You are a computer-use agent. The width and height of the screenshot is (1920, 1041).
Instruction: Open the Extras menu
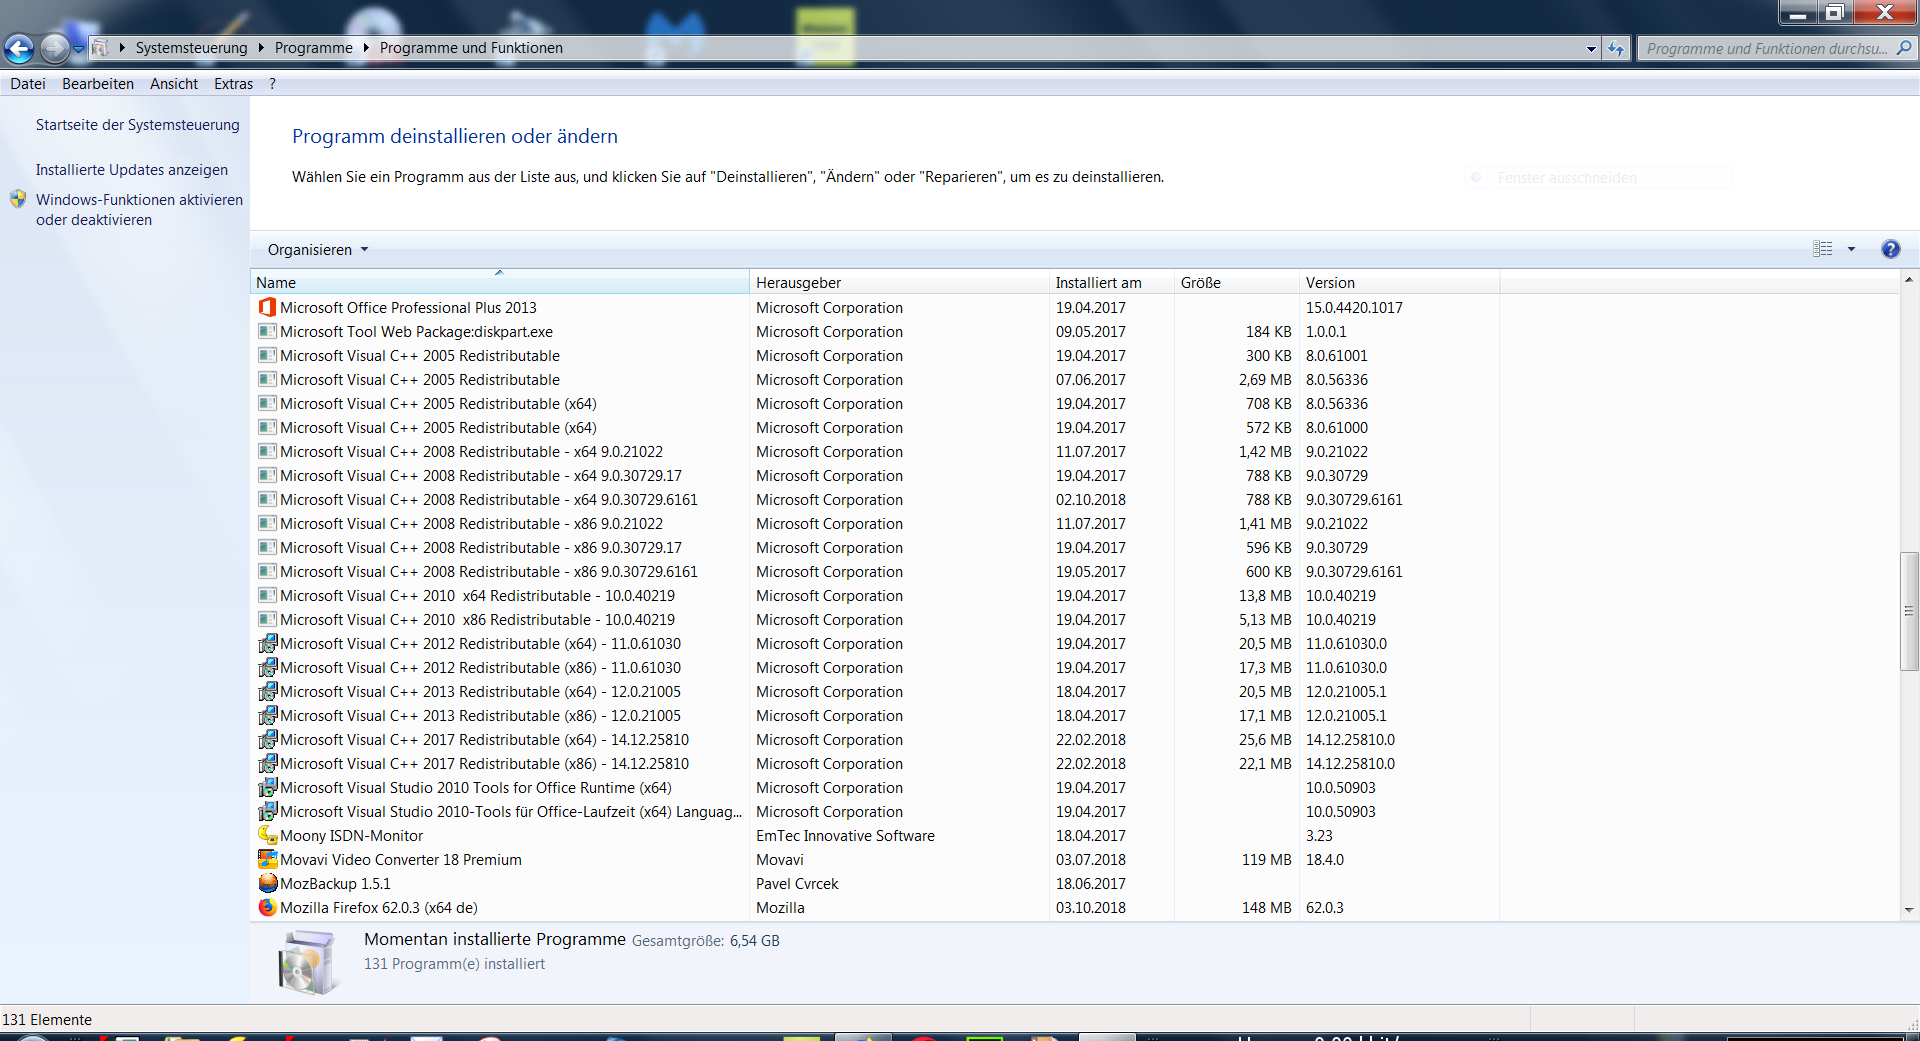click(233, 84)
